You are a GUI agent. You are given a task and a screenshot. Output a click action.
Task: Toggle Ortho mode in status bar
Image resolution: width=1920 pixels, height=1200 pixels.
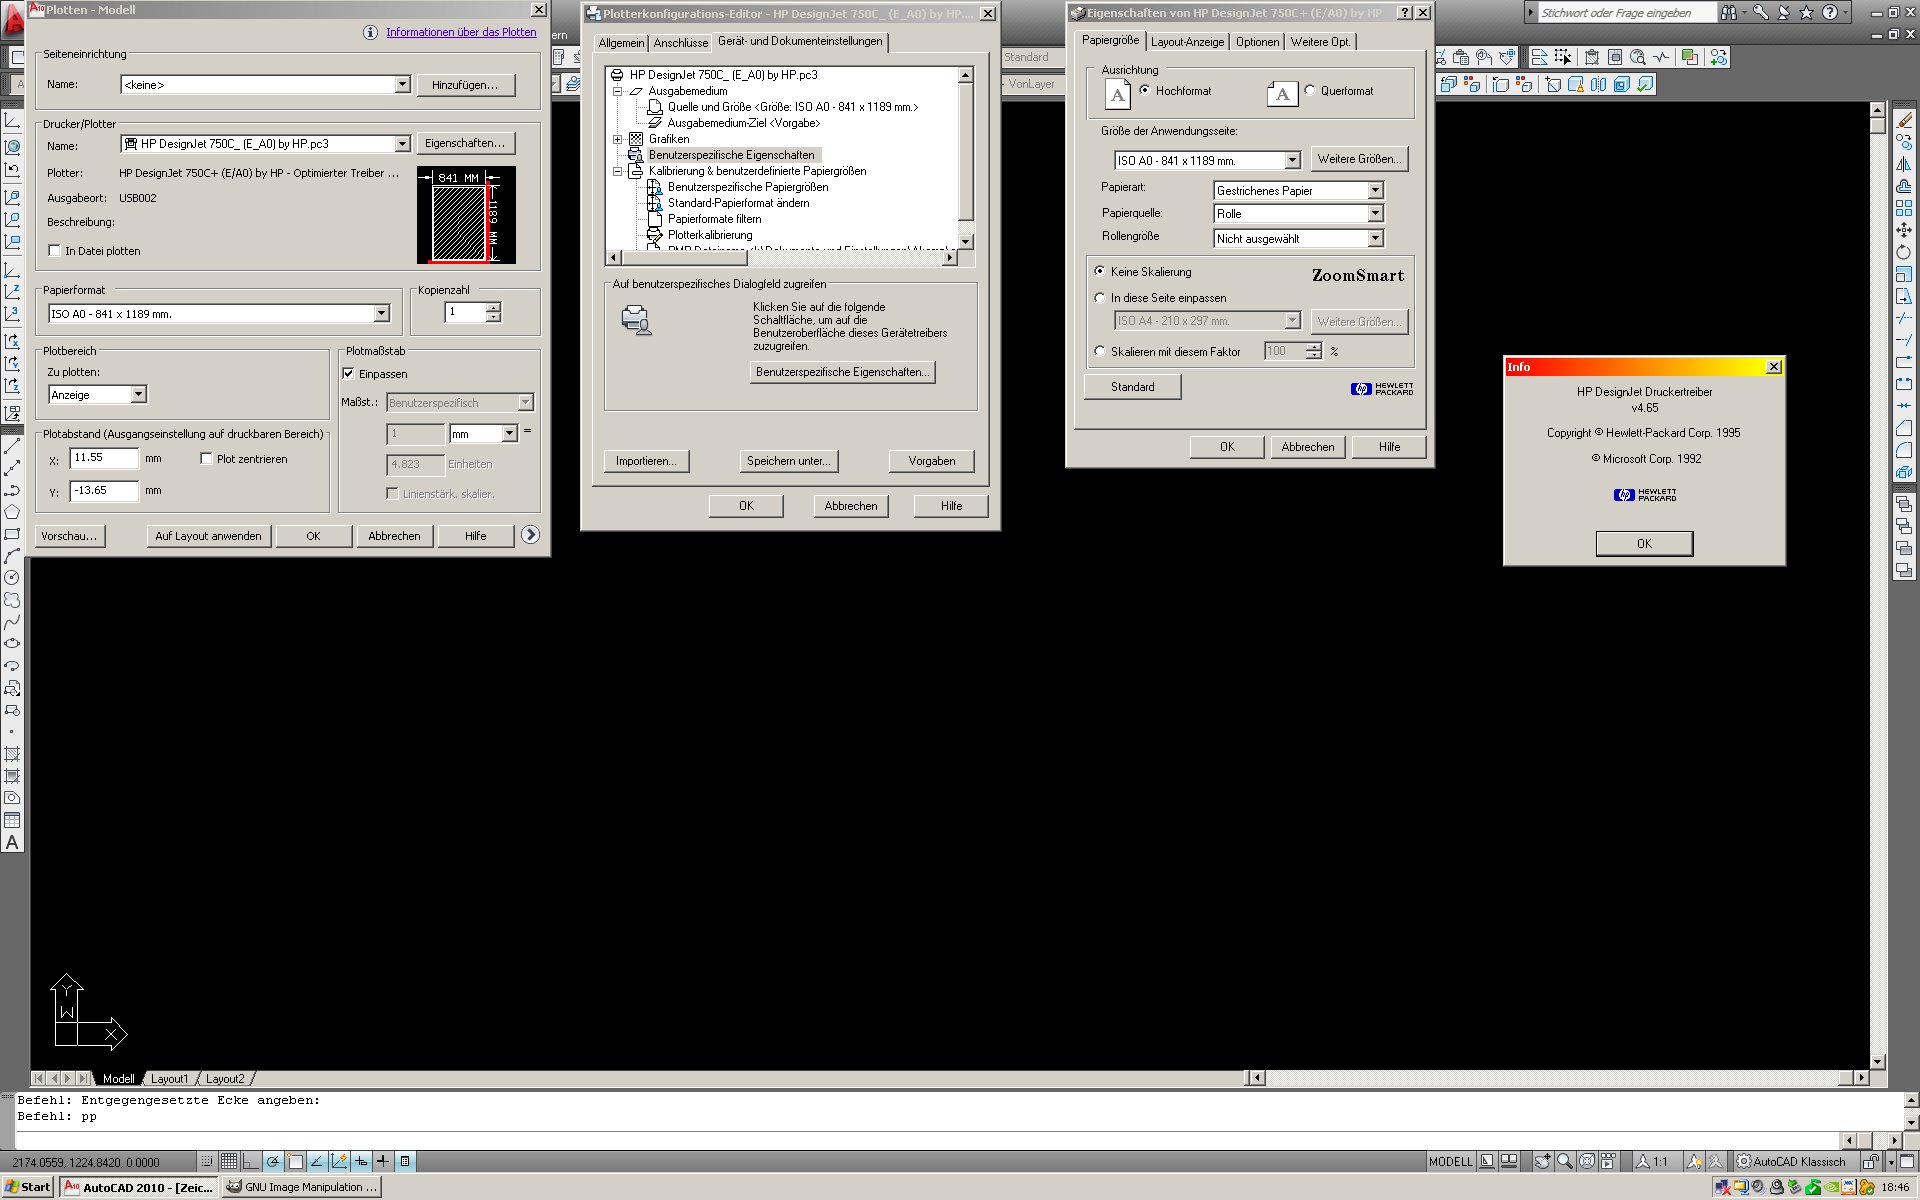[x=250, y=1161]
